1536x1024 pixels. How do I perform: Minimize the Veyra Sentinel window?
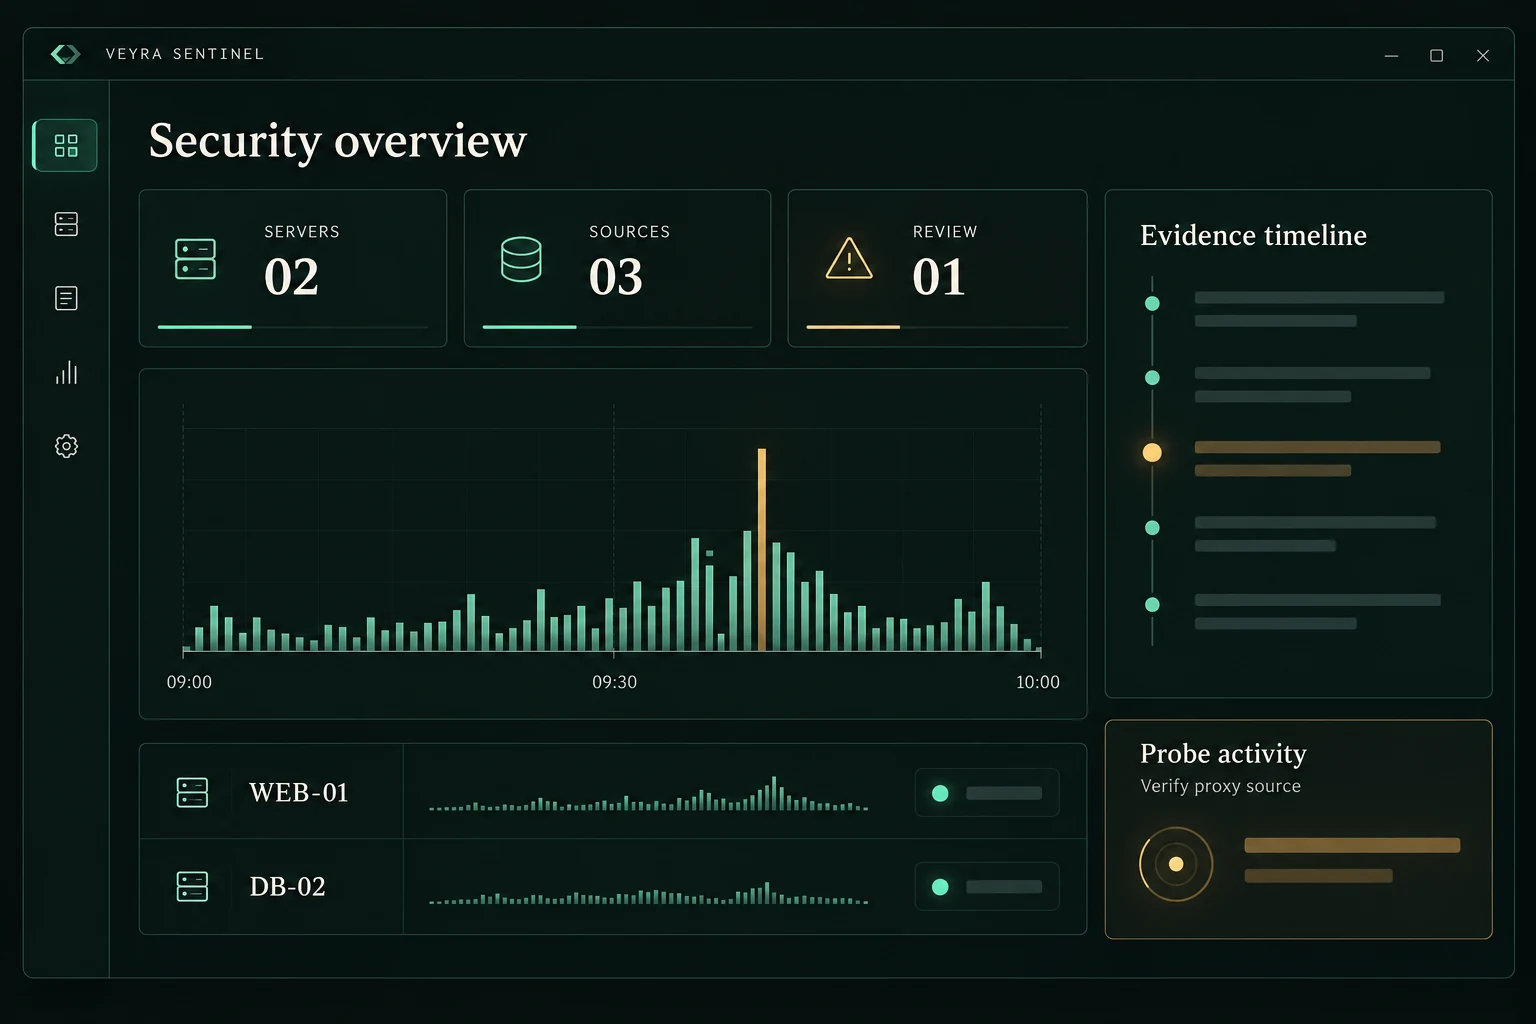point(1391,56)
